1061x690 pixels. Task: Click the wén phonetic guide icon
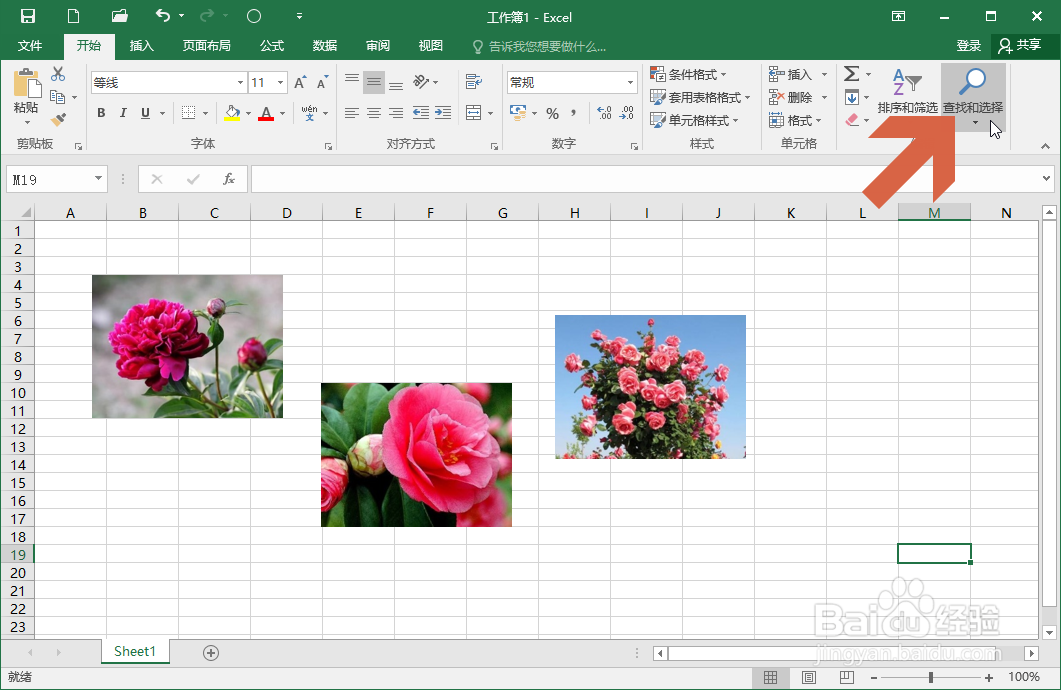[x=309, y=113]
